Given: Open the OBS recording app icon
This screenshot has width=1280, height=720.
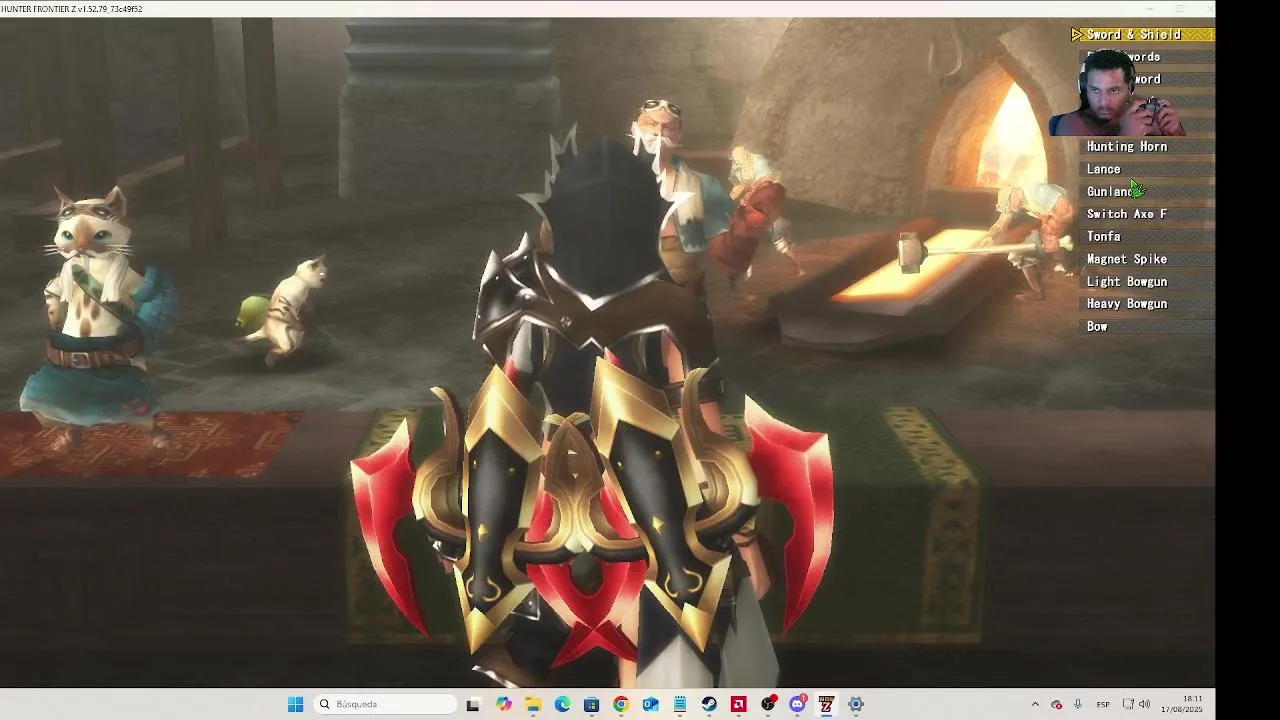Looking at the screenshot, I should [x=768, y=704].
